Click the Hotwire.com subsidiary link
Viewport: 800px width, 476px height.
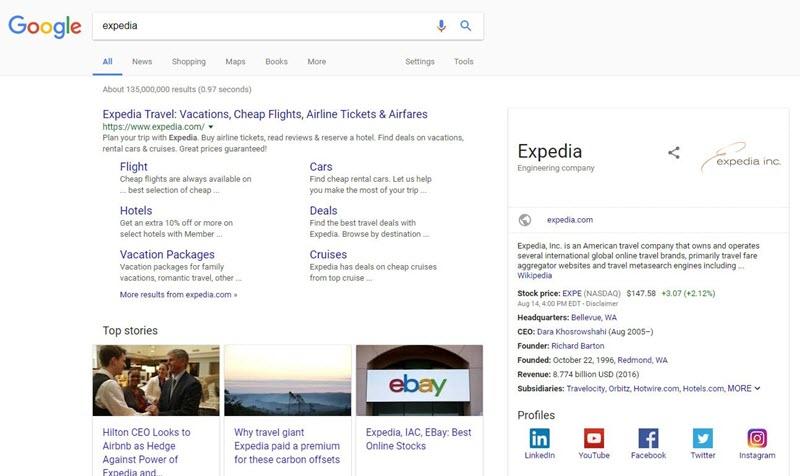coord(656,389)
